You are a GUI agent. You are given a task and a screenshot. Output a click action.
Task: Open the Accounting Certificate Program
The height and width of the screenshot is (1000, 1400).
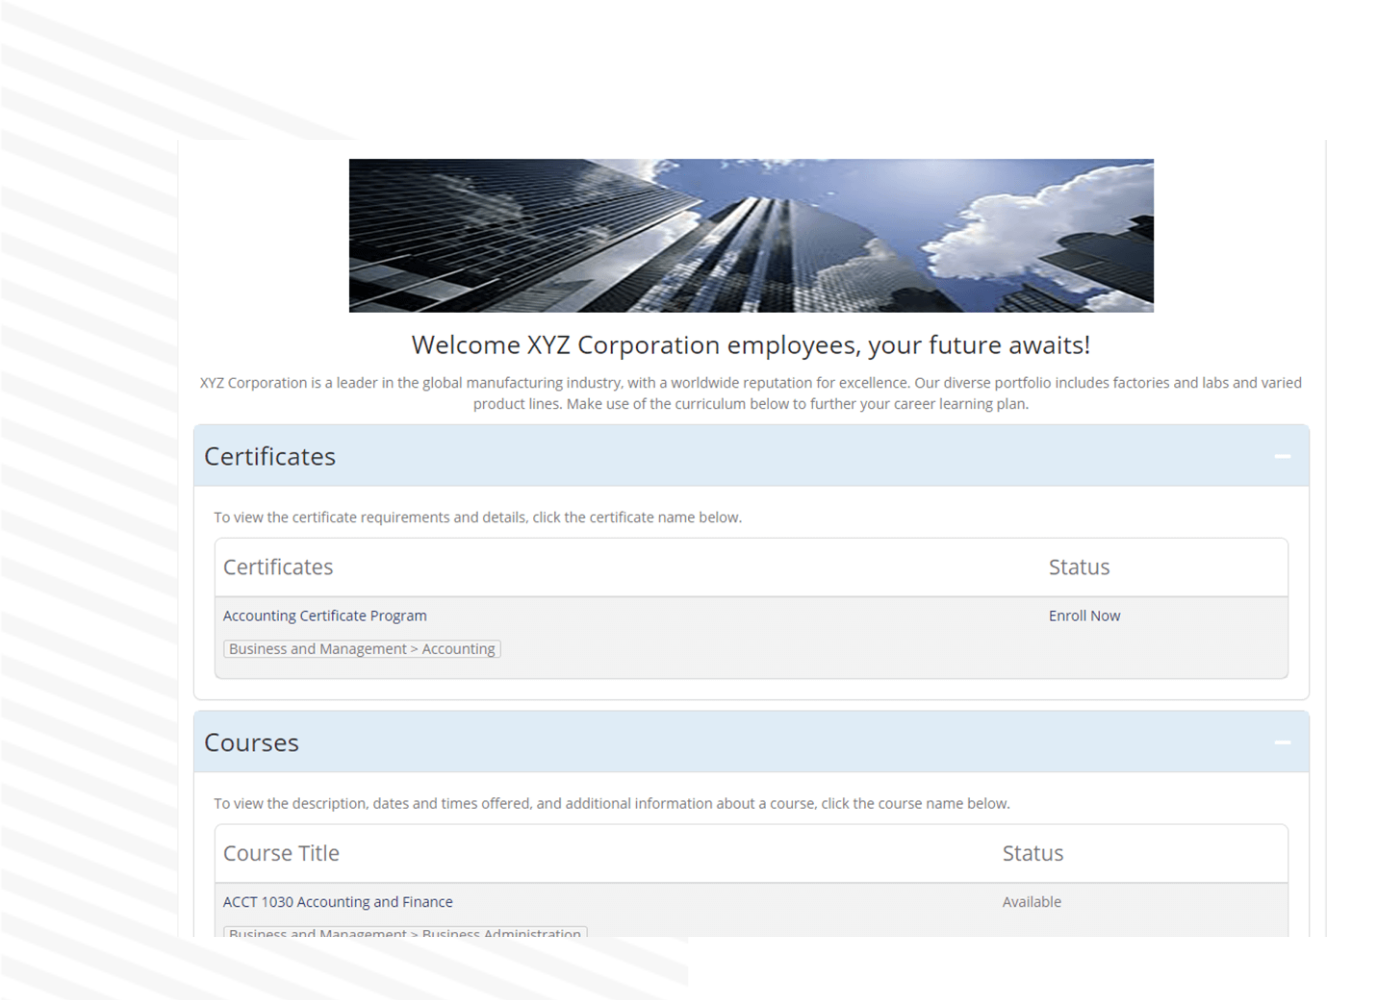(x=324, y=615)
